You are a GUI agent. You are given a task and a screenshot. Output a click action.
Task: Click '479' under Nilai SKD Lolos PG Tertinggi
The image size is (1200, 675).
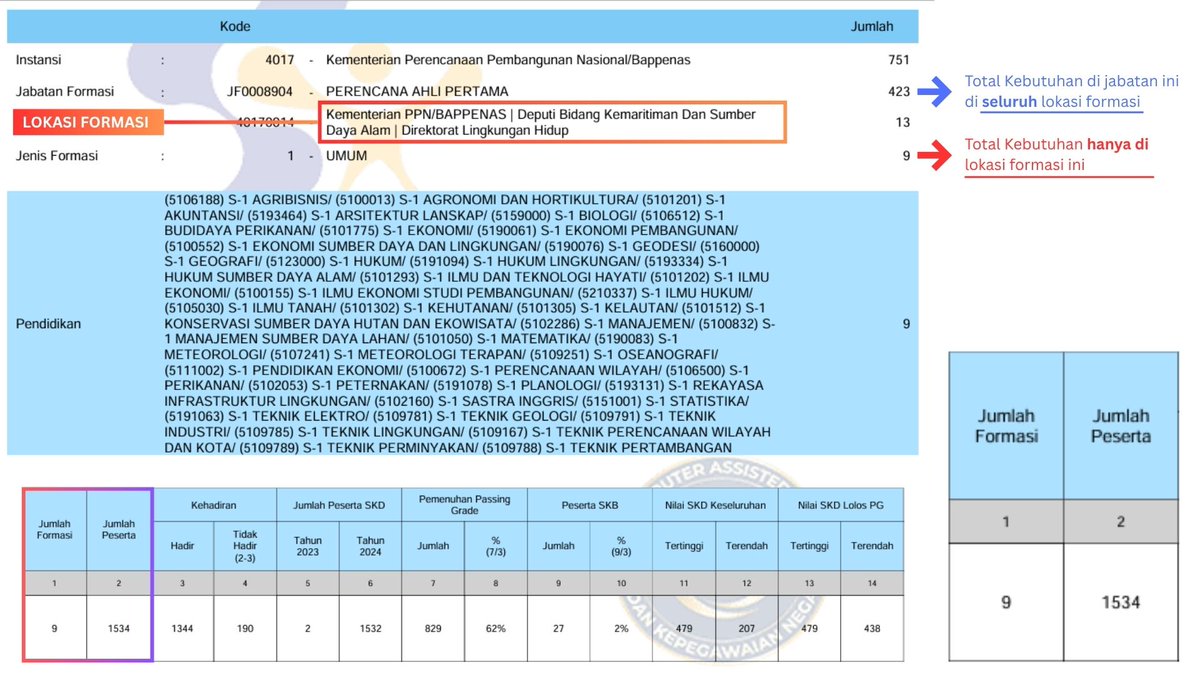tap(809, 628)
